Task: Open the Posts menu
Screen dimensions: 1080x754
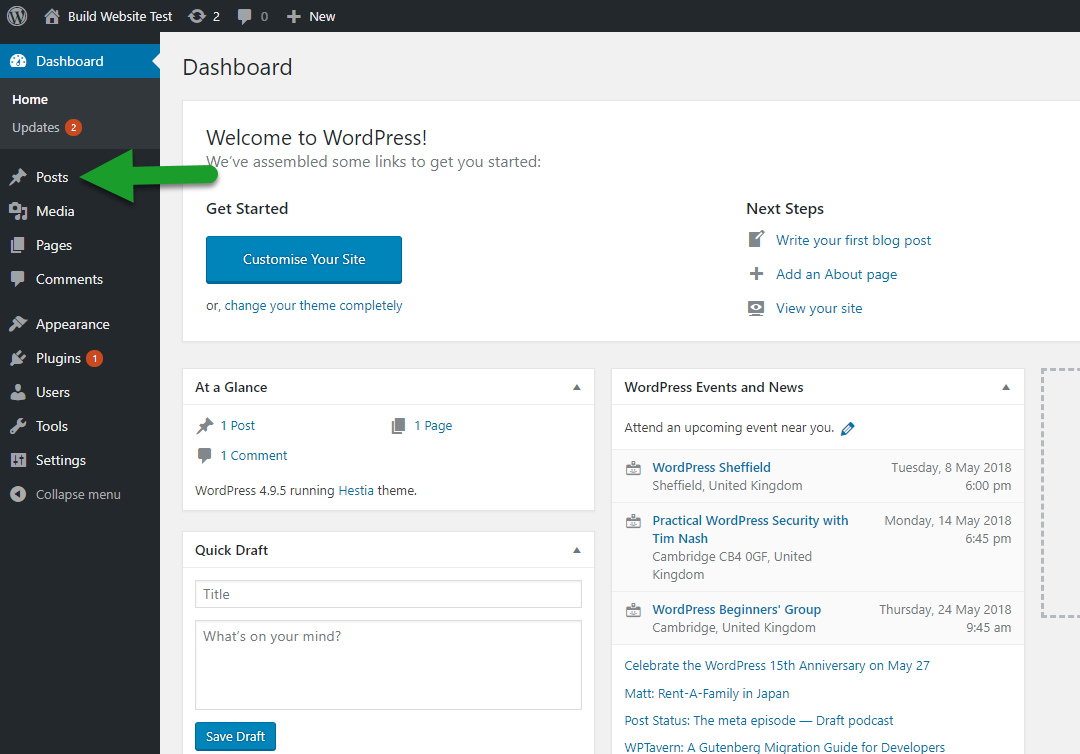Action: 52,177
